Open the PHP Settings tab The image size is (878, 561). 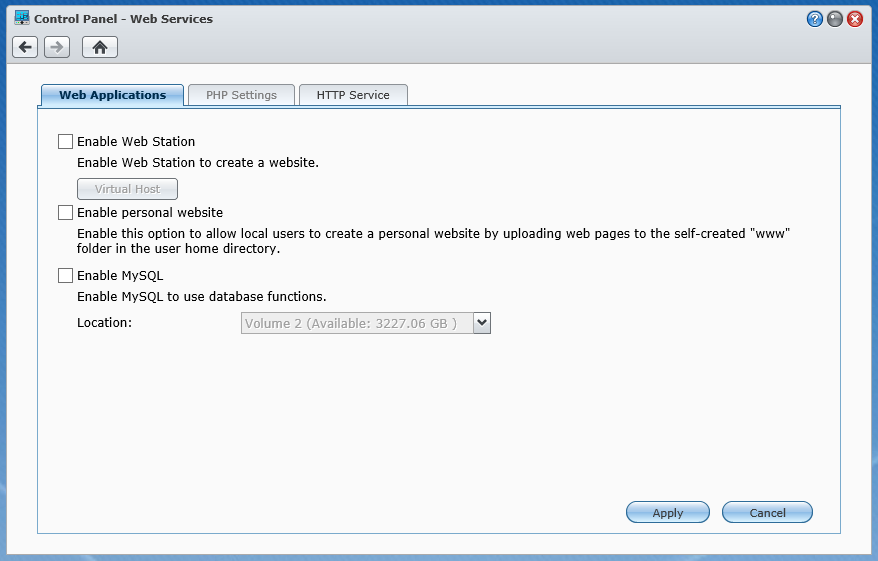(x=241, y=95)
